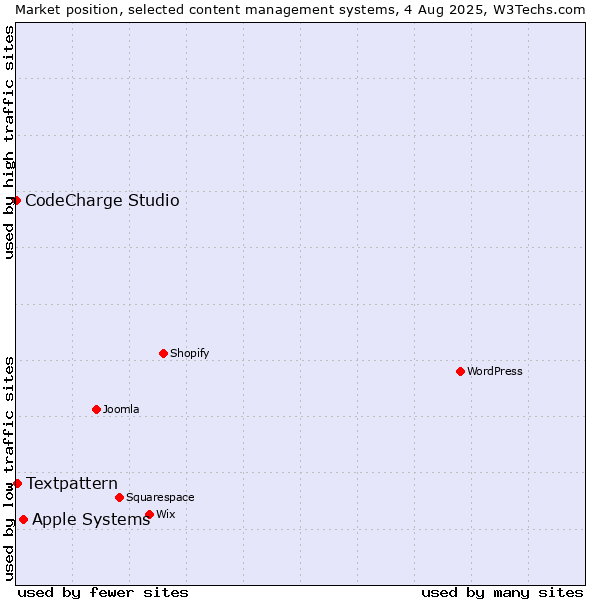Click the "Apple Systems" label
The image size is (600, 600).
click(x=91, y=520)
